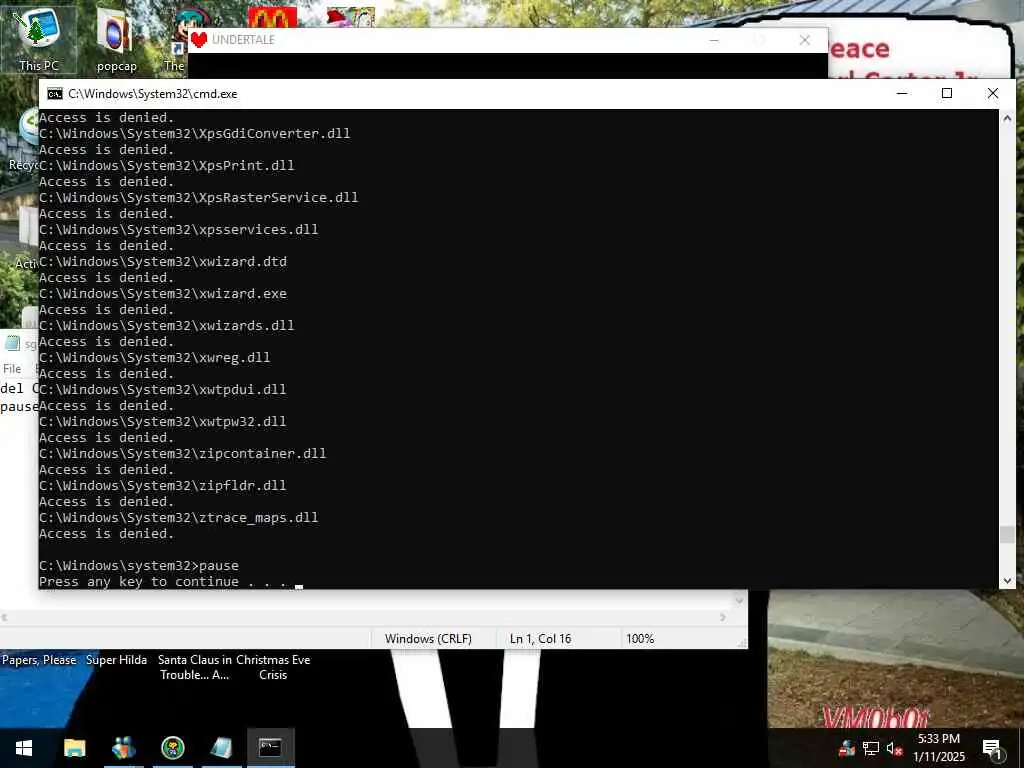Image resolution: width=1024 pixels, height=768 pixels.
Task: Click the C:\Windows\System32\cmd.exe title text
Action: pos(153,94)
